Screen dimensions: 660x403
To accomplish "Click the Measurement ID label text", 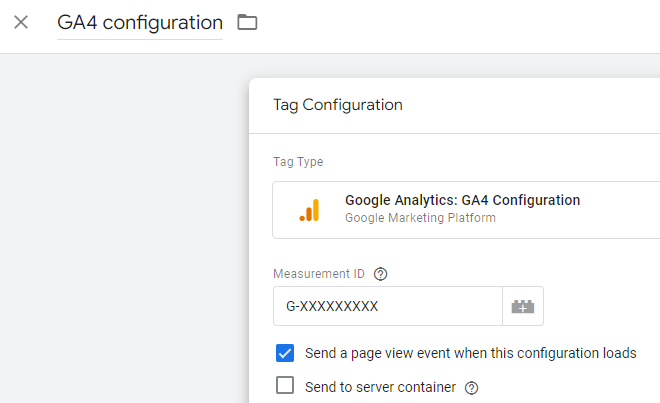I will point(319,274).
